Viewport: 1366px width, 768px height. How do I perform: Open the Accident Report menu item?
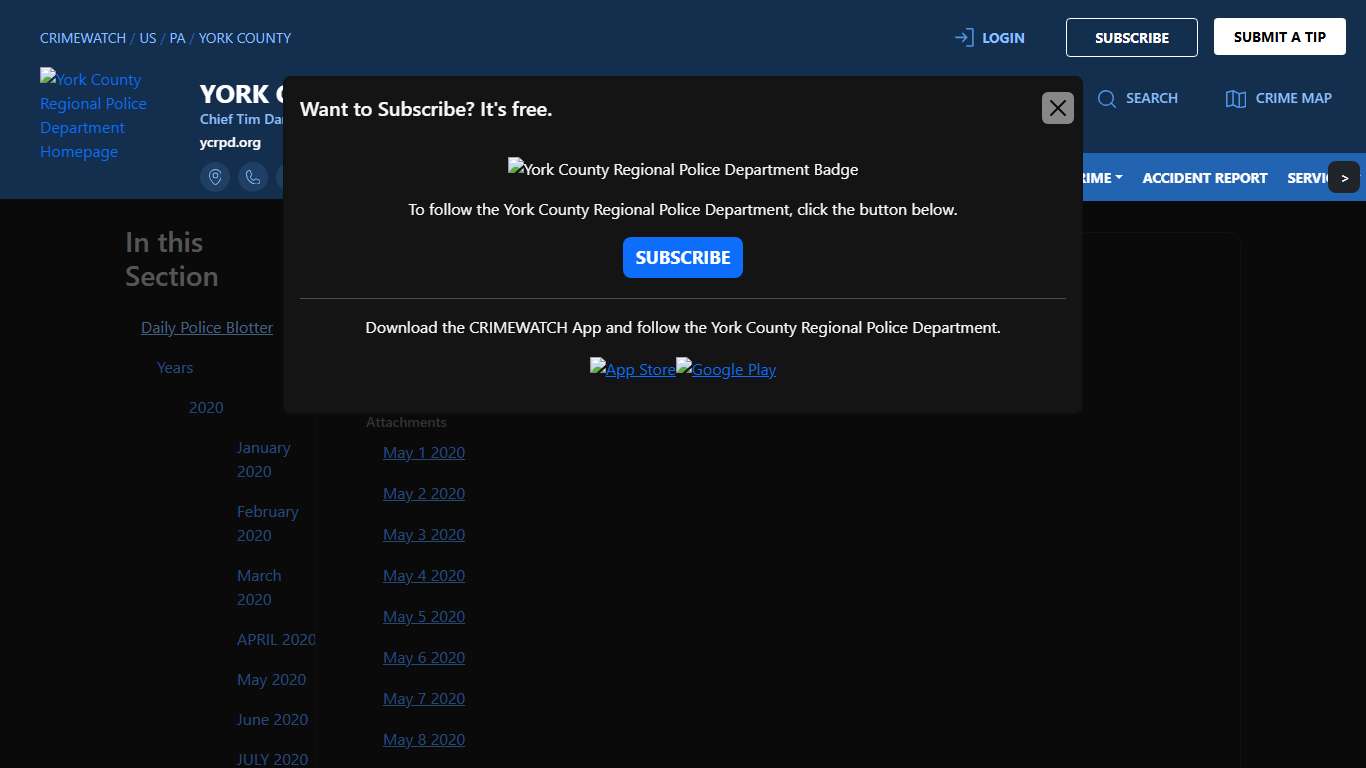[x=1204, y=178]
